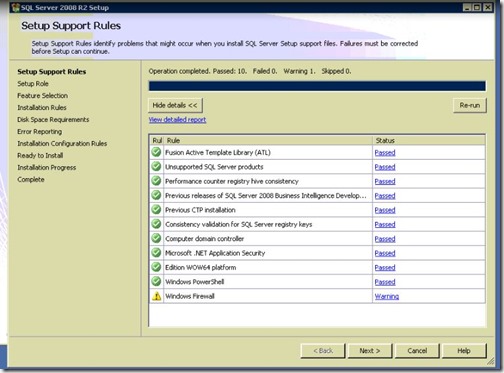
Task: Click green check icon for Edition WOW64 platform
Action: tap(156, 267)
